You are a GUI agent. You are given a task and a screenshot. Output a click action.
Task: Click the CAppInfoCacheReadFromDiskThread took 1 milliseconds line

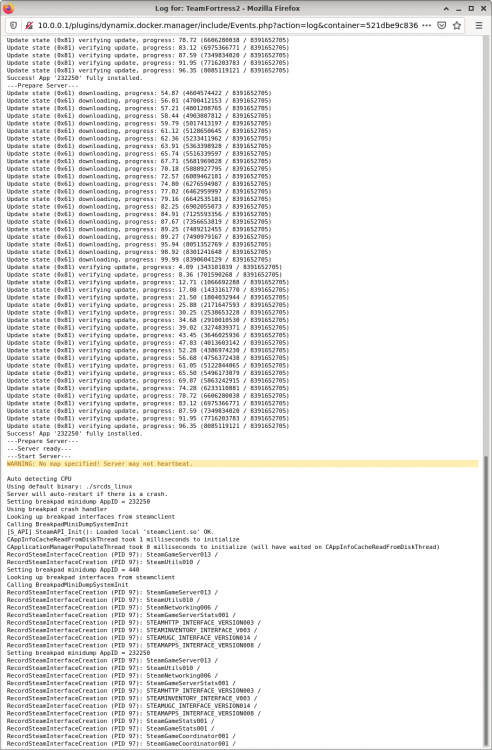(x=123, y=540)
